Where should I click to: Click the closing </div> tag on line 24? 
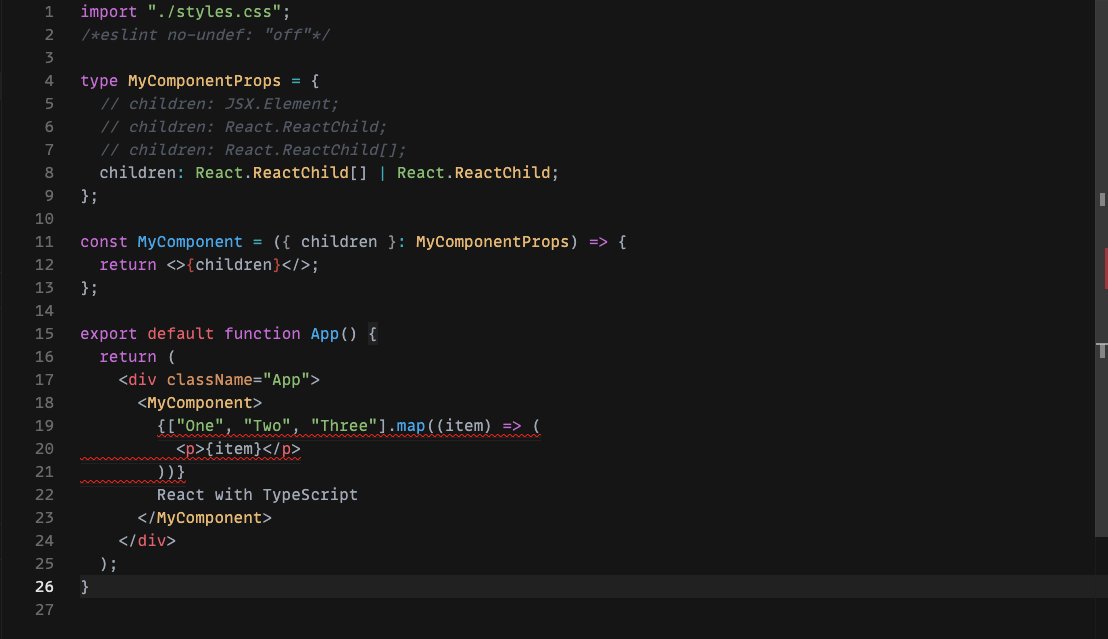[146, 541]
